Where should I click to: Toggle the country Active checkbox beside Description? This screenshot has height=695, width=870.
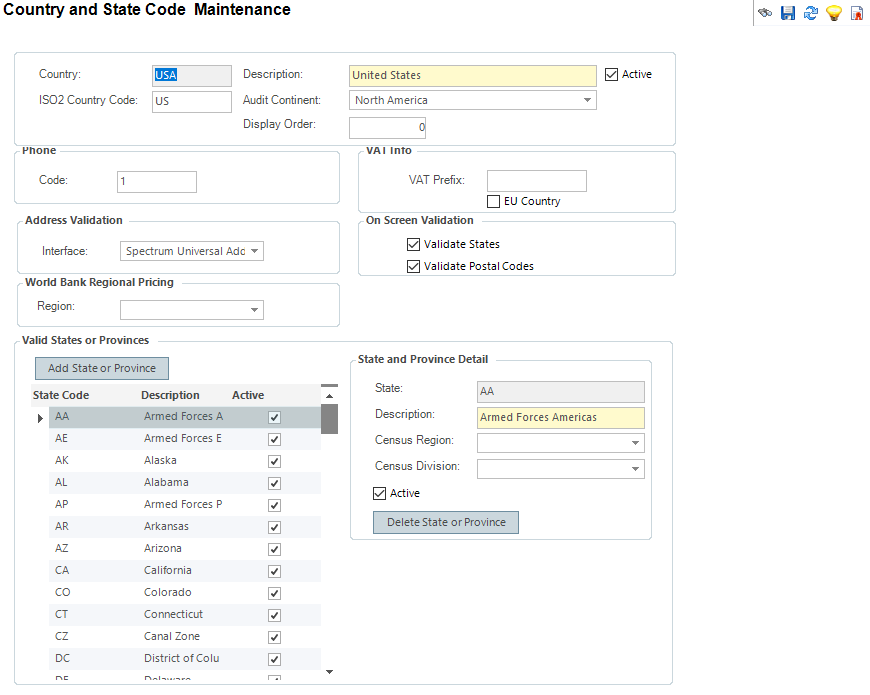click(x=611, y=74)
